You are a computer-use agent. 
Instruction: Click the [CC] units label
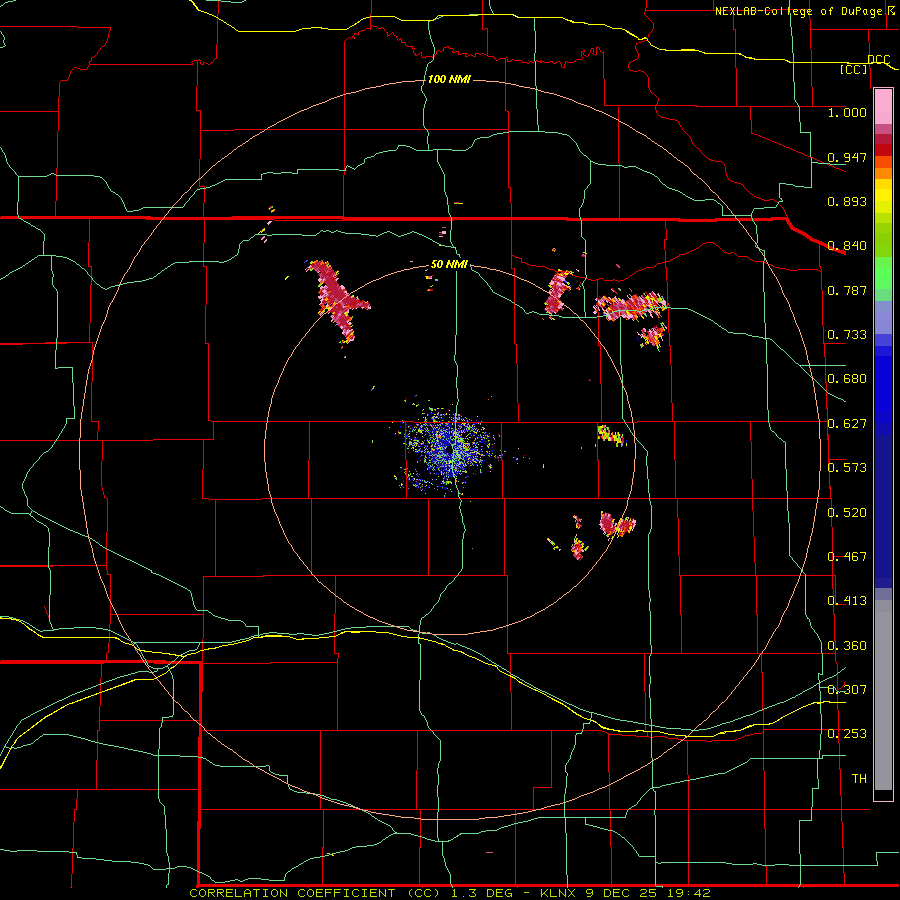coord(854,69)
